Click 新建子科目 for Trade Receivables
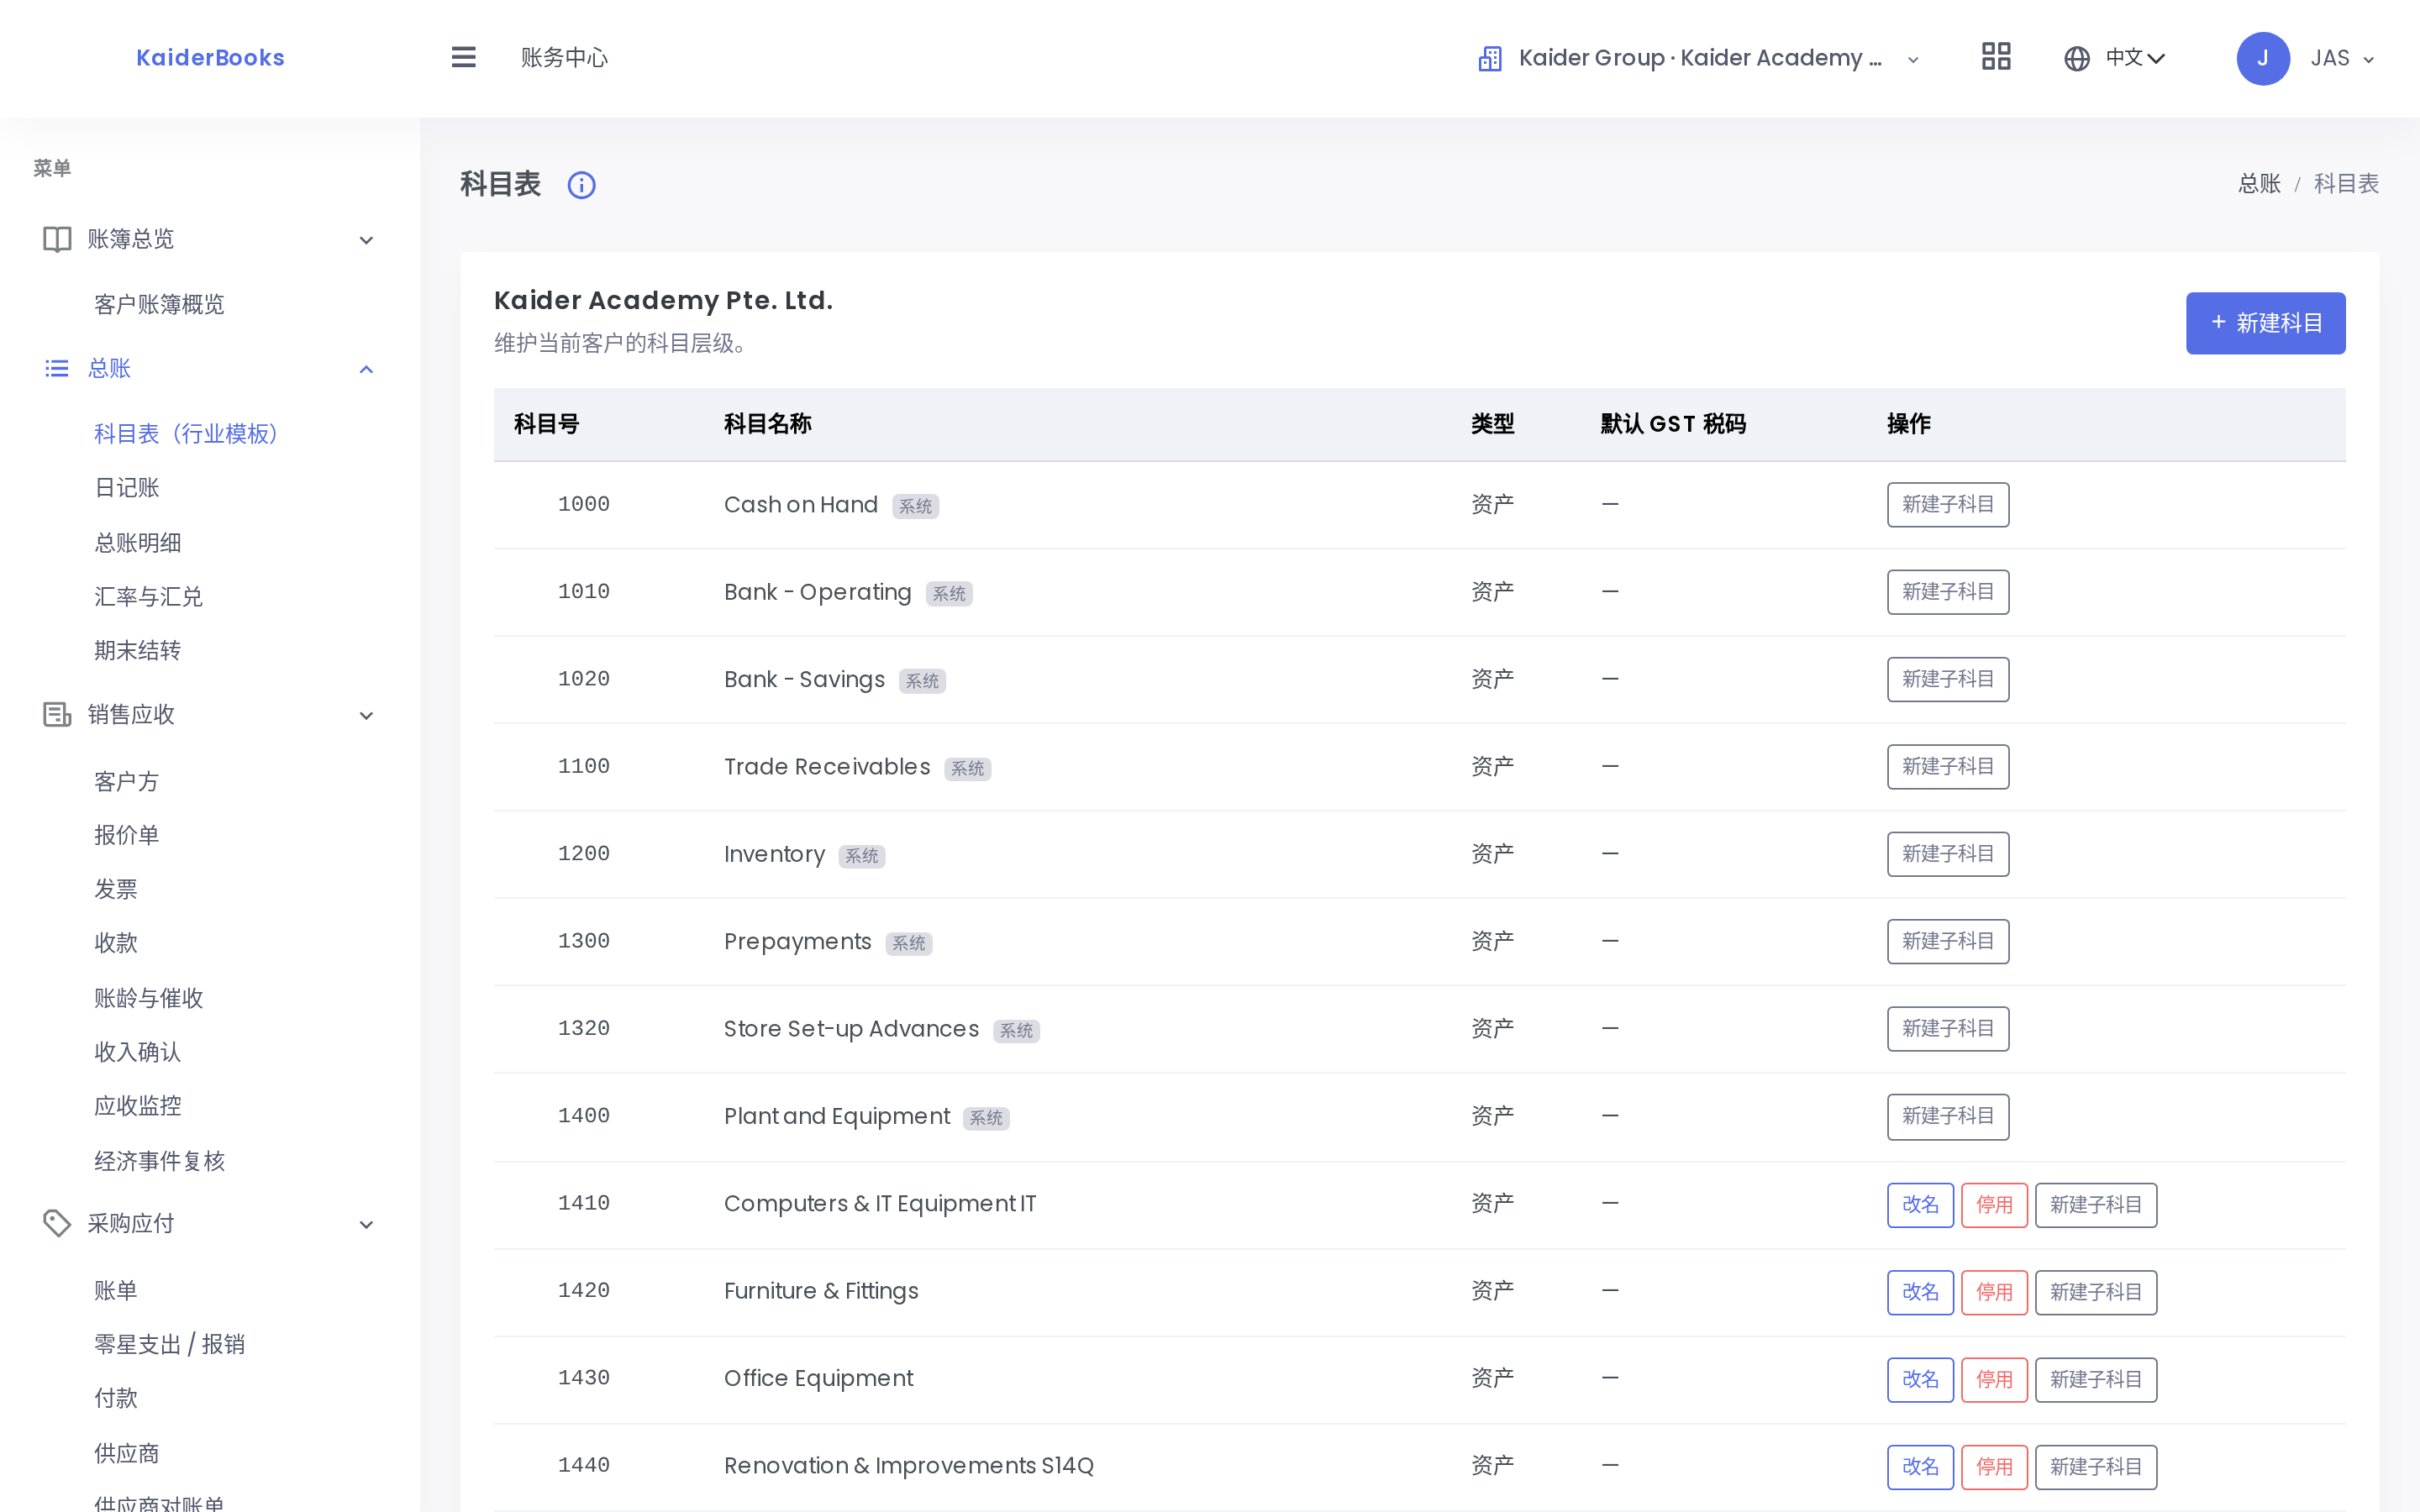This screenshot has height=1512, width=2420. [1948, 766]
